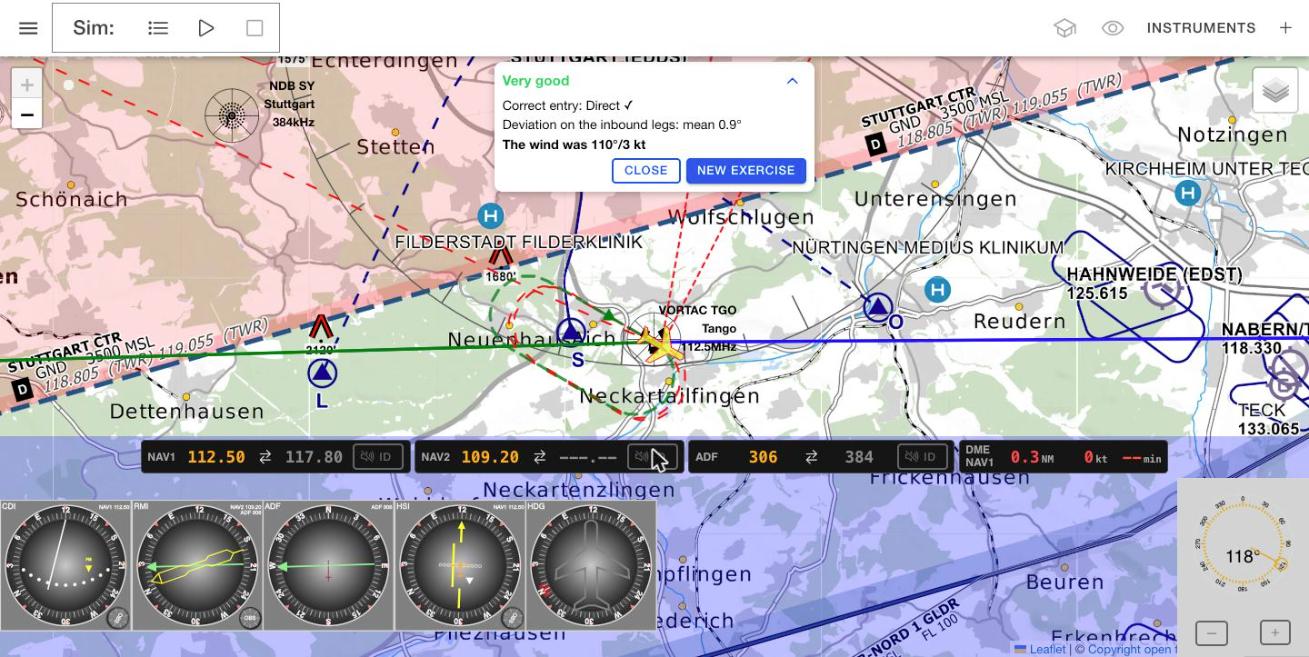The image size is (1309, 657).
Task: Start a NEW EXERCISE
Action: [746, 170]
